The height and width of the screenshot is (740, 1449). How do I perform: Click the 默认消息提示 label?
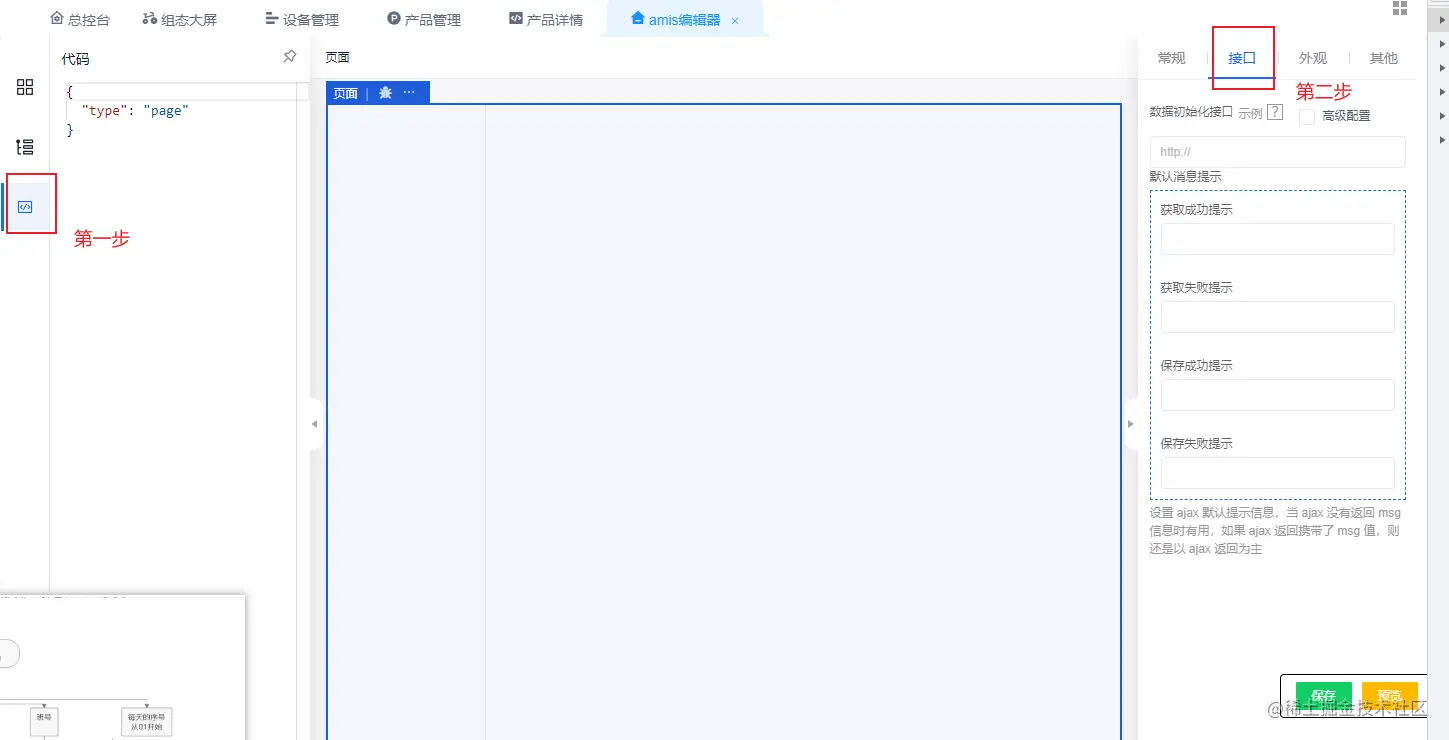(x=1185, y=177)
